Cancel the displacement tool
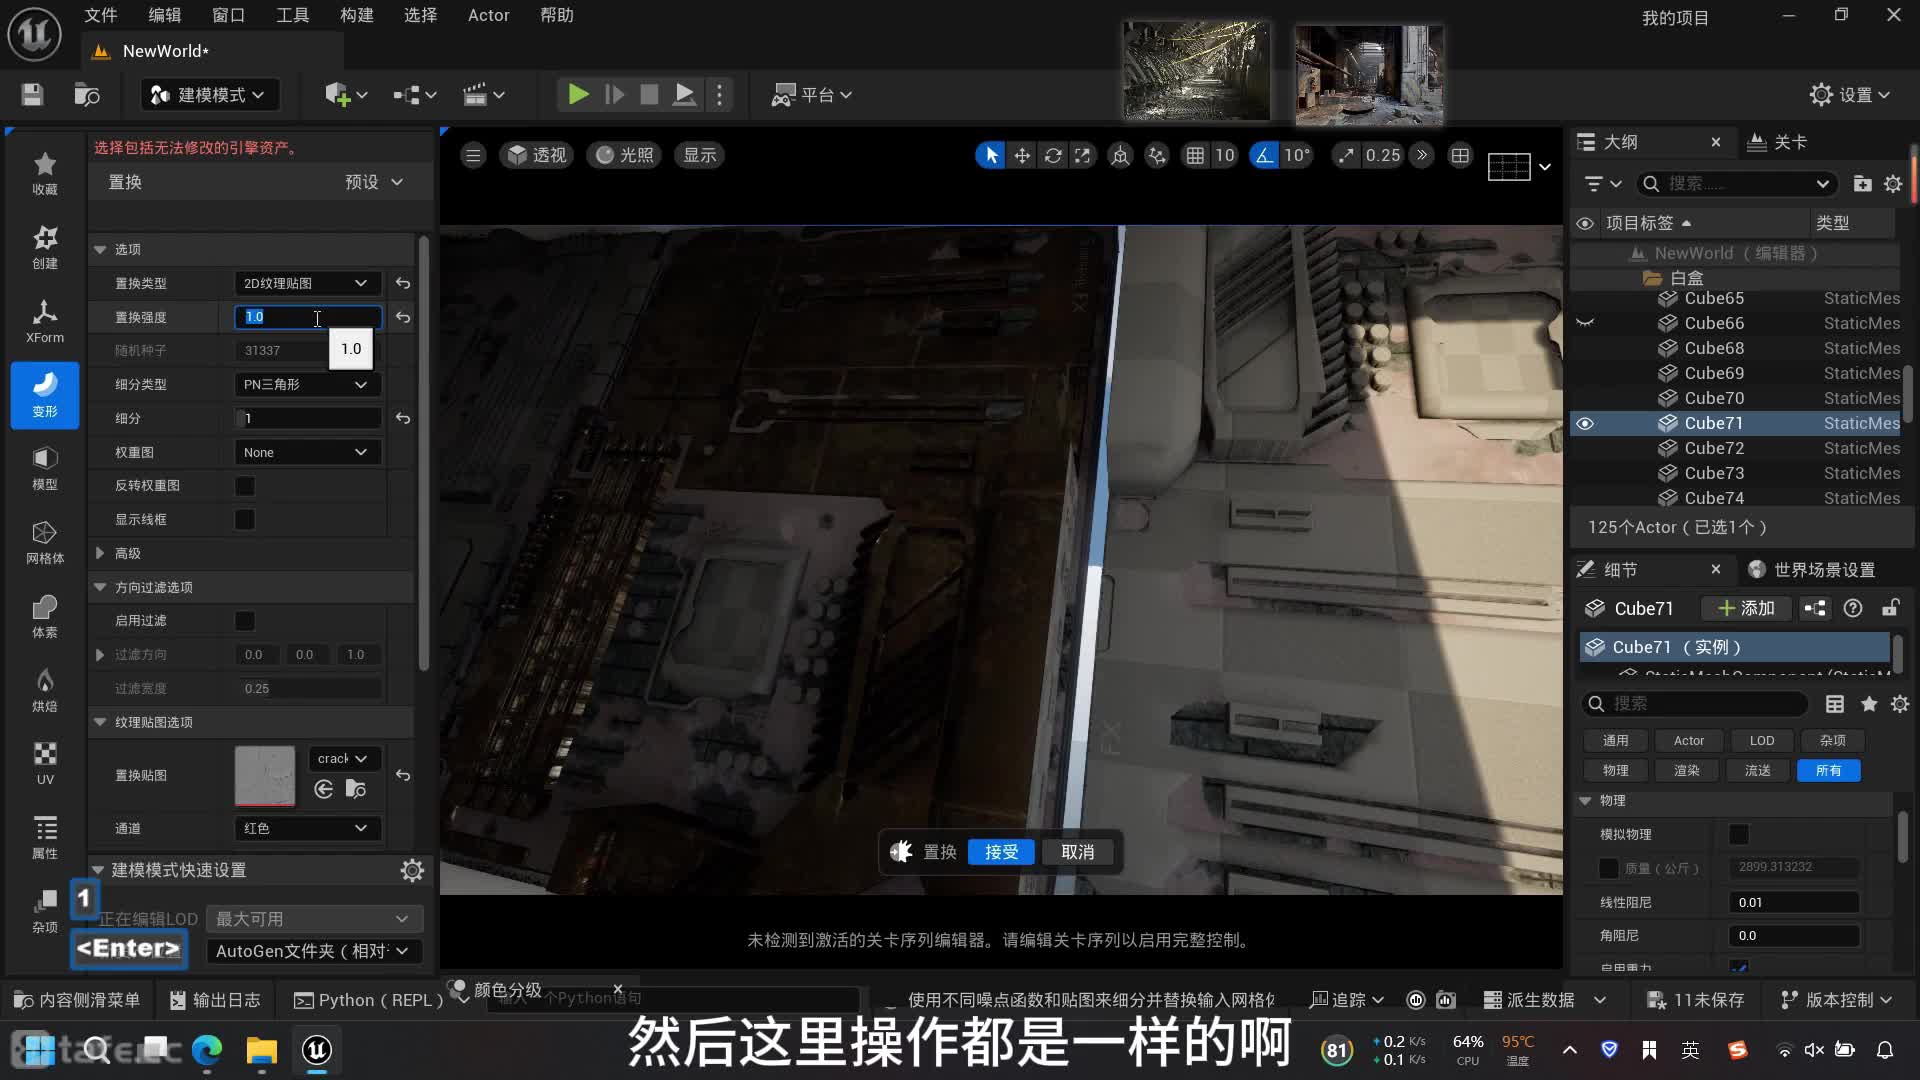 (x=1077, y=852)
